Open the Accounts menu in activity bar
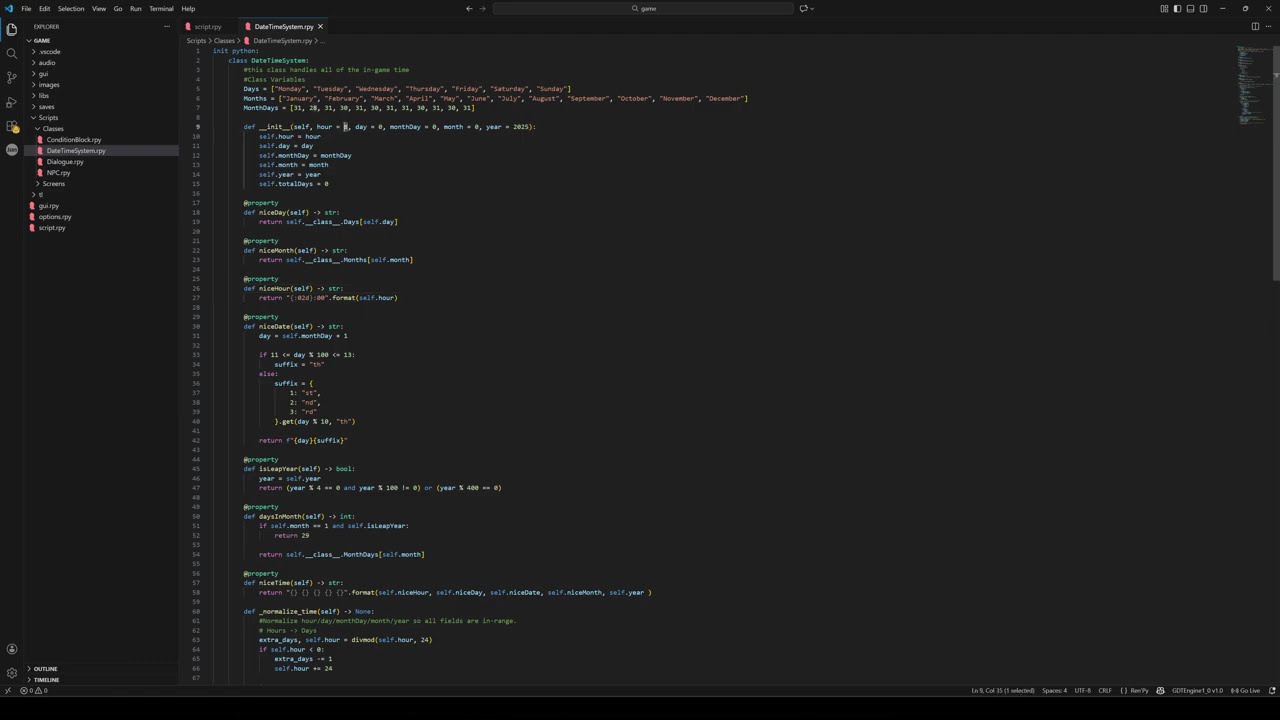This screenshot has height=720, width=1280. [12, 649]
